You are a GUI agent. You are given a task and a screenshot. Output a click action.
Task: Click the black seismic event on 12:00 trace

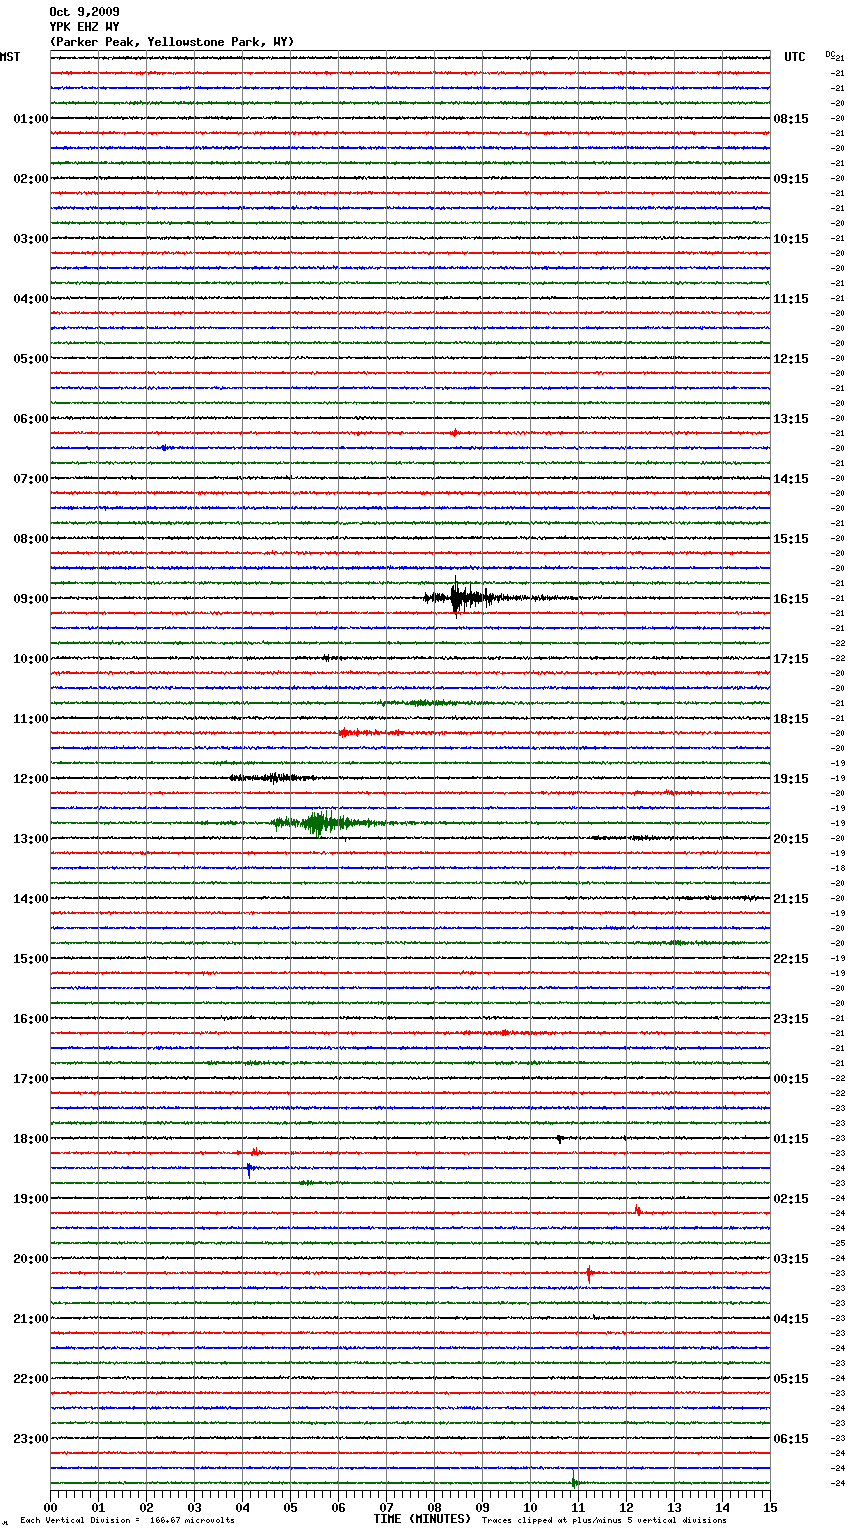(x=272, y=777)
